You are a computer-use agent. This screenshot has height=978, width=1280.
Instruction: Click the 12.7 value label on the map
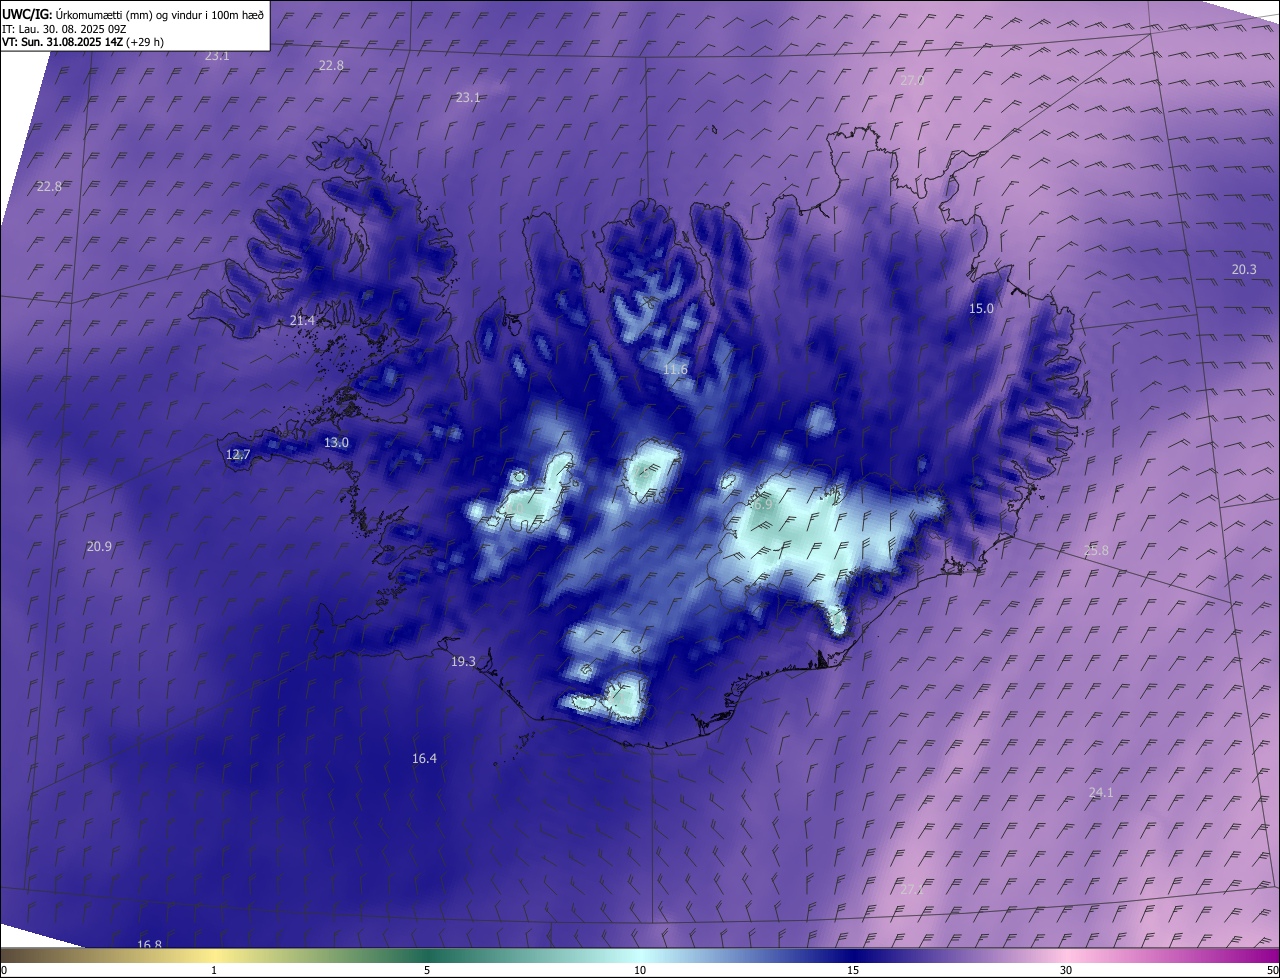coord(238,455)
